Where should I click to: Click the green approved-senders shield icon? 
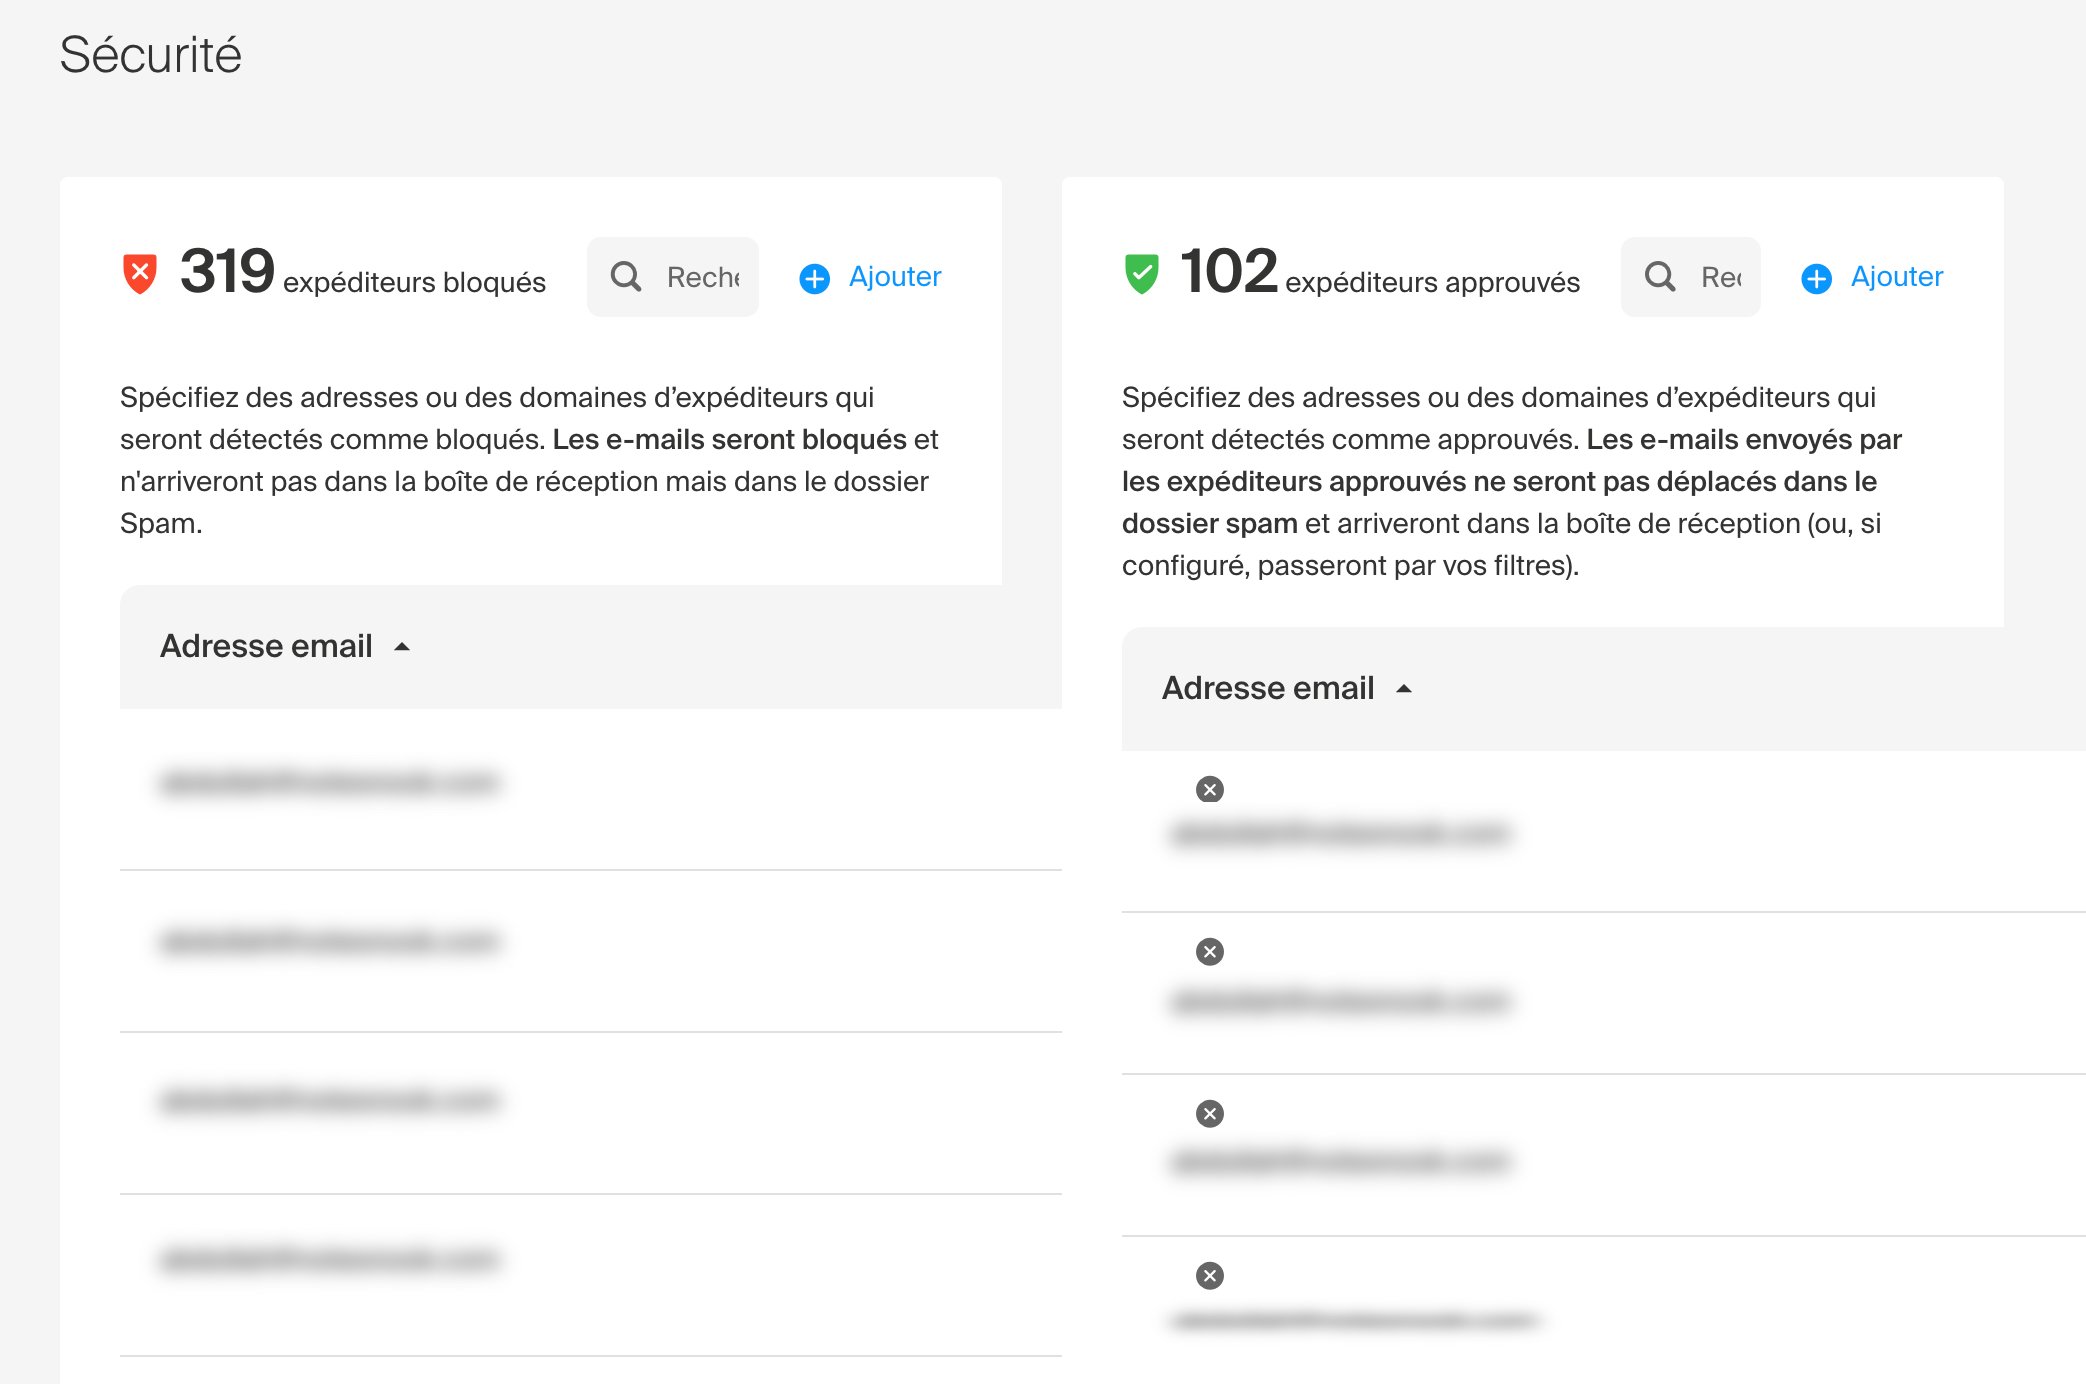(x=1142, y=274)
